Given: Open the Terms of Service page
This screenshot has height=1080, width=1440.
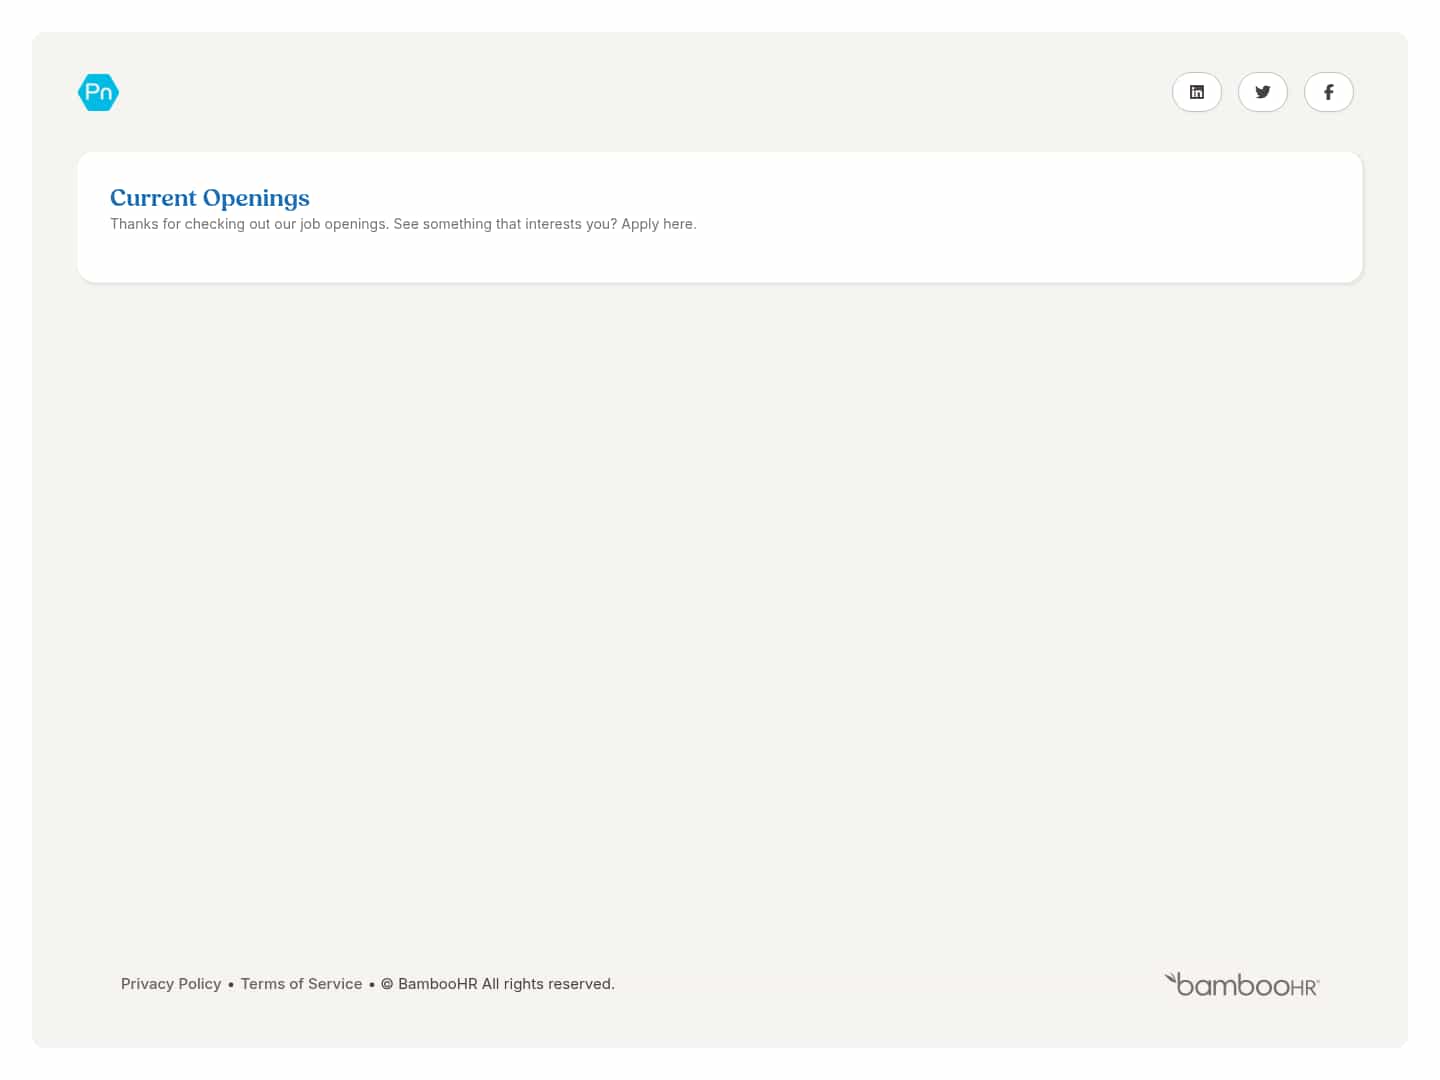Looking at the screenshot, I should (x=301, y=984).
